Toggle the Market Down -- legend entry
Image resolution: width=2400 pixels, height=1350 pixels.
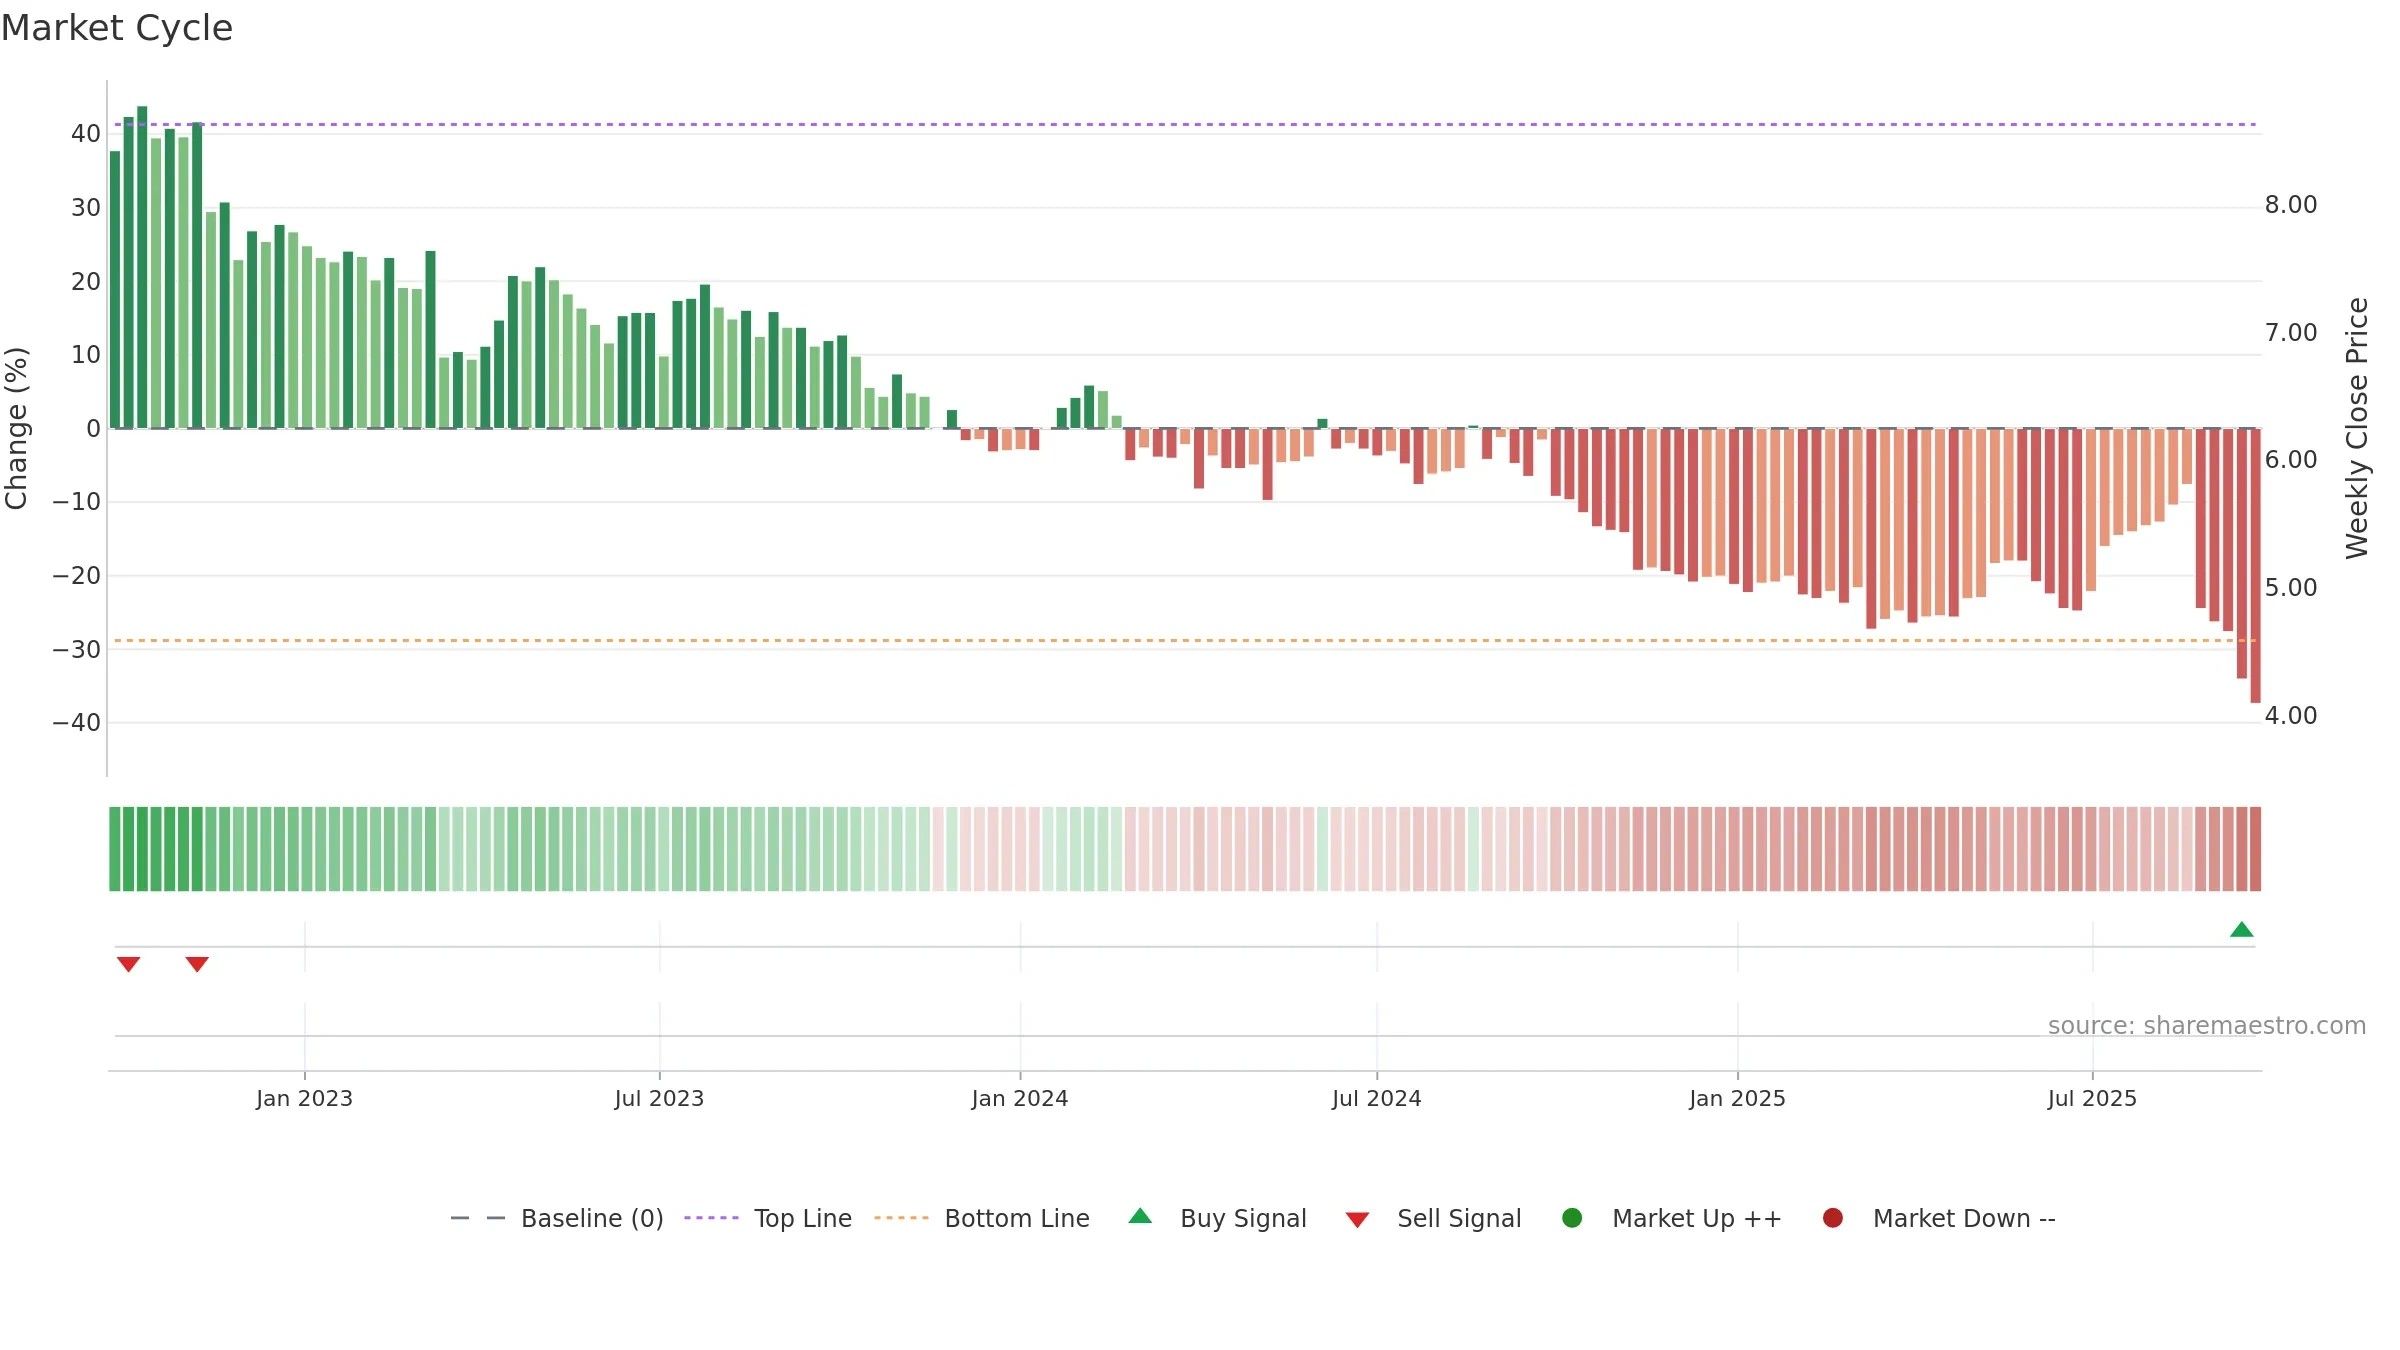1939,1218
